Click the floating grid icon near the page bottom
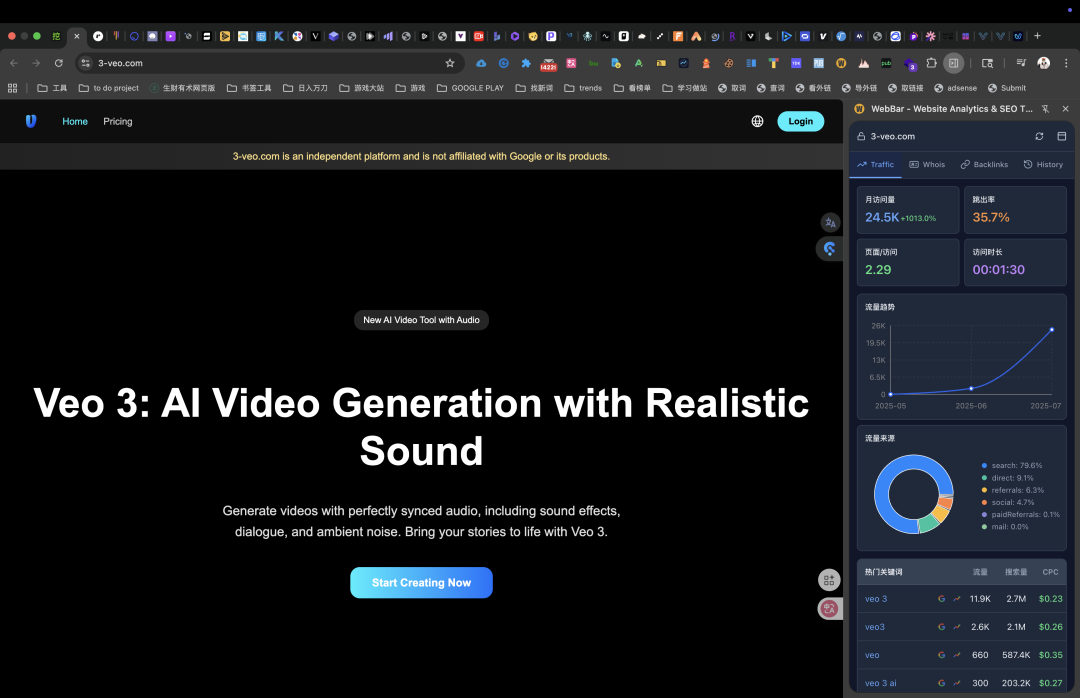The width and height of the screenshot is (1080, 698). (829, 580)
